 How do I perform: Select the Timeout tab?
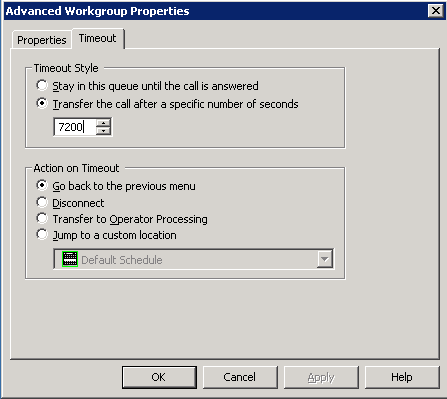[x=98, y=38]
